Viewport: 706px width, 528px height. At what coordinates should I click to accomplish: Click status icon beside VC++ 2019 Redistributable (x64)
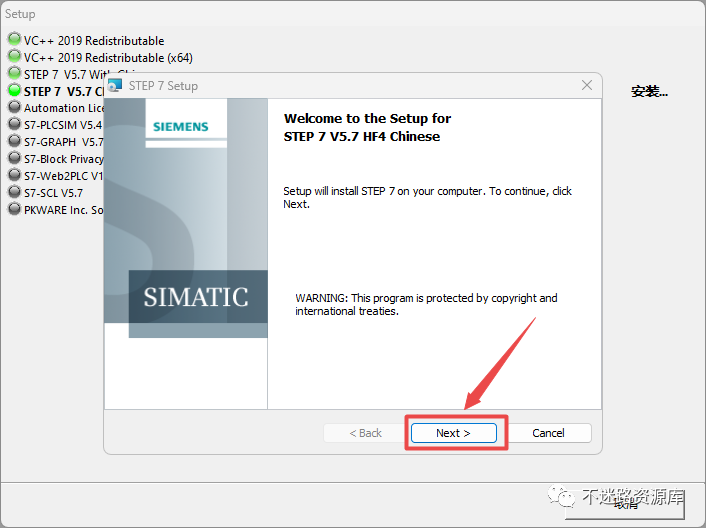[14, 56]
